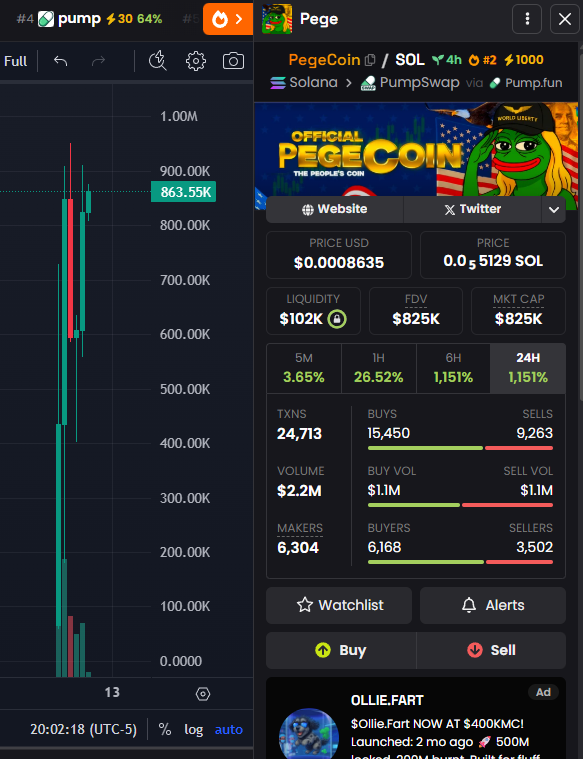Screen dimensions: 583x759
Task: Click the 1000 boosts lightning badge
Action: coord(523,60)
